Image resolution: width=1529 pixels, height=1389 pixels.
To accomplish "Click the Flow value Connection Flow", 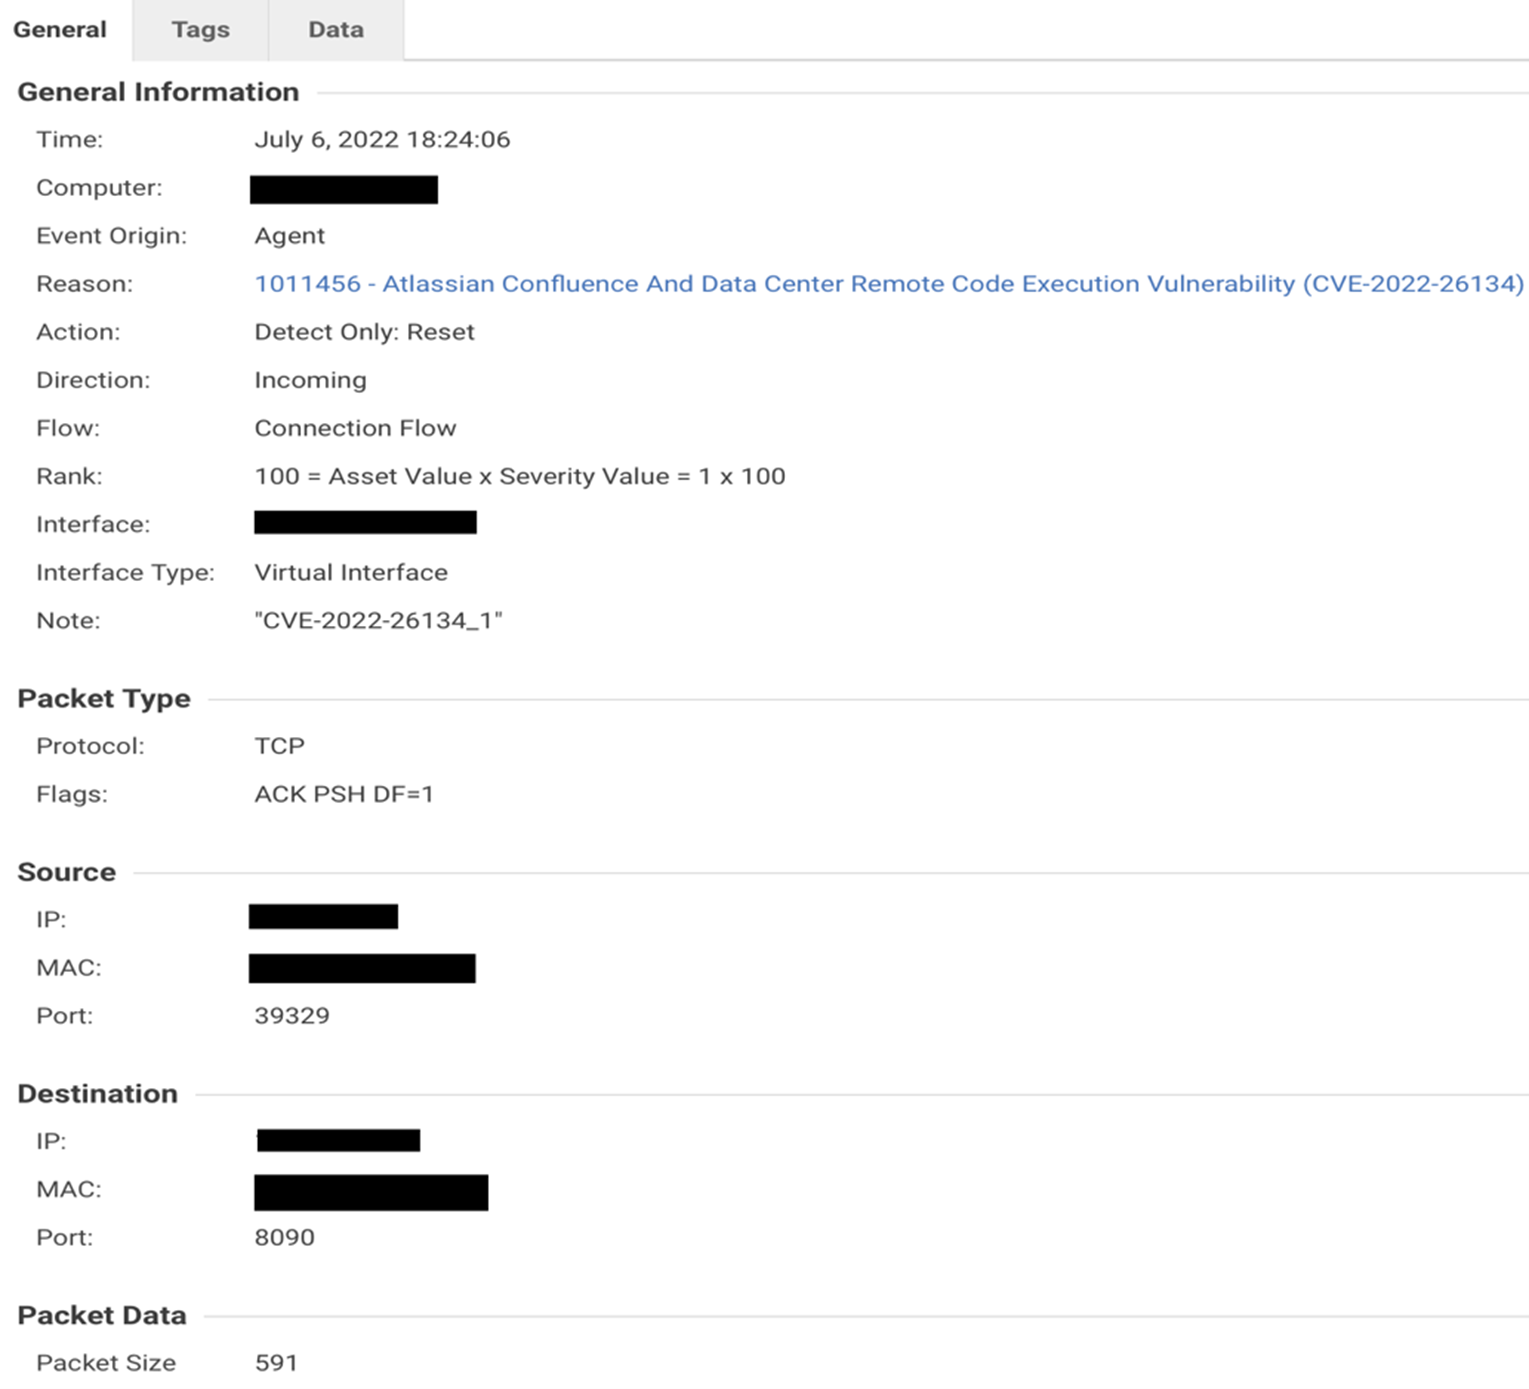I will tap(355, 428).
